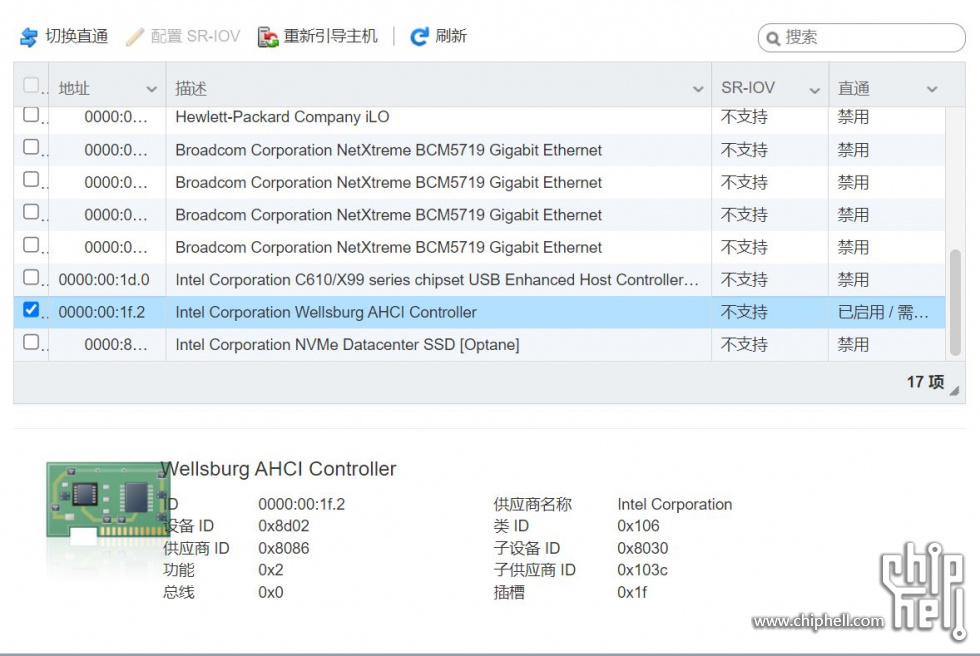Sort by the SR-IOV column header

tap(748, 88)
